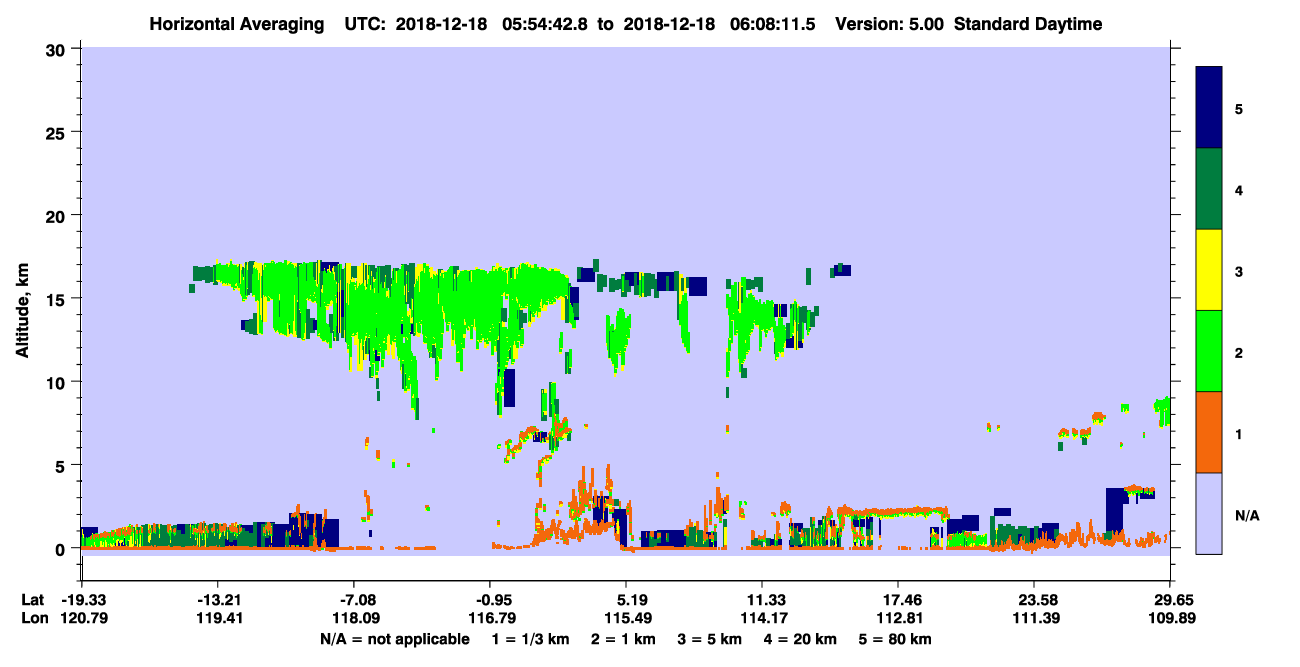The height and width of the screenshot is (667, 1300).
Task: Click the dark green level 4 legend swatch
Action: pos(1209,189)
